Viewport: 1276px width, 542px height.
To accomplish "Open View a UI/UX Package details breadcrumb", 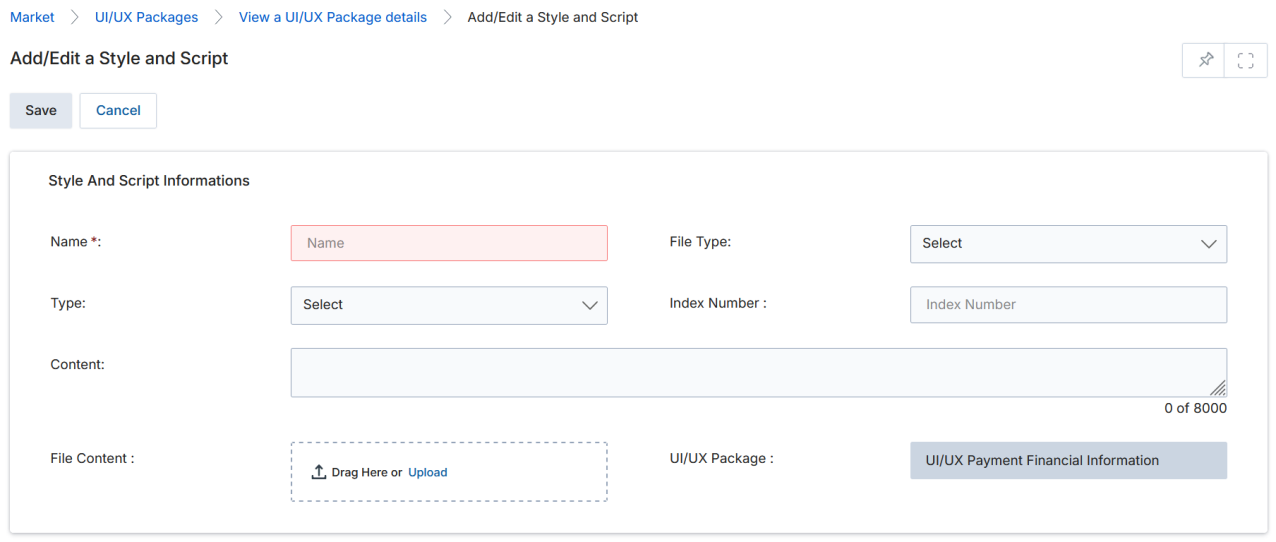I will [x=333, y=17].
